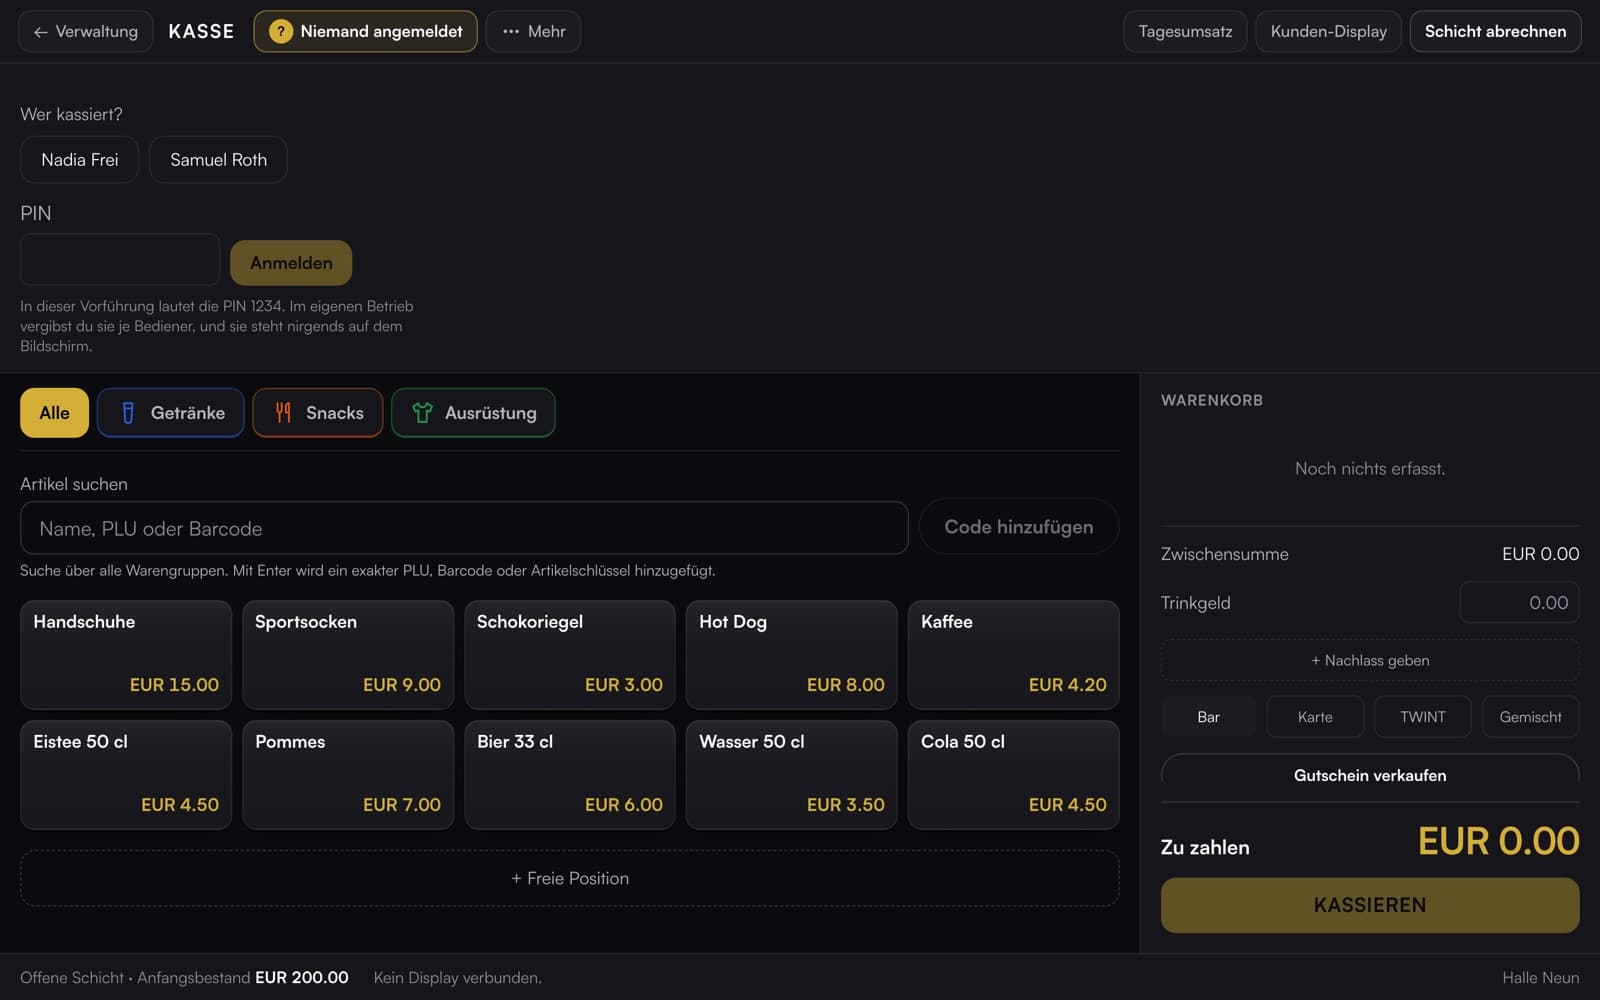Add Eistee 50 cl article
Image resolution: width=1600 pixels, height=1000 pixels.
click(x=126, y=775)
